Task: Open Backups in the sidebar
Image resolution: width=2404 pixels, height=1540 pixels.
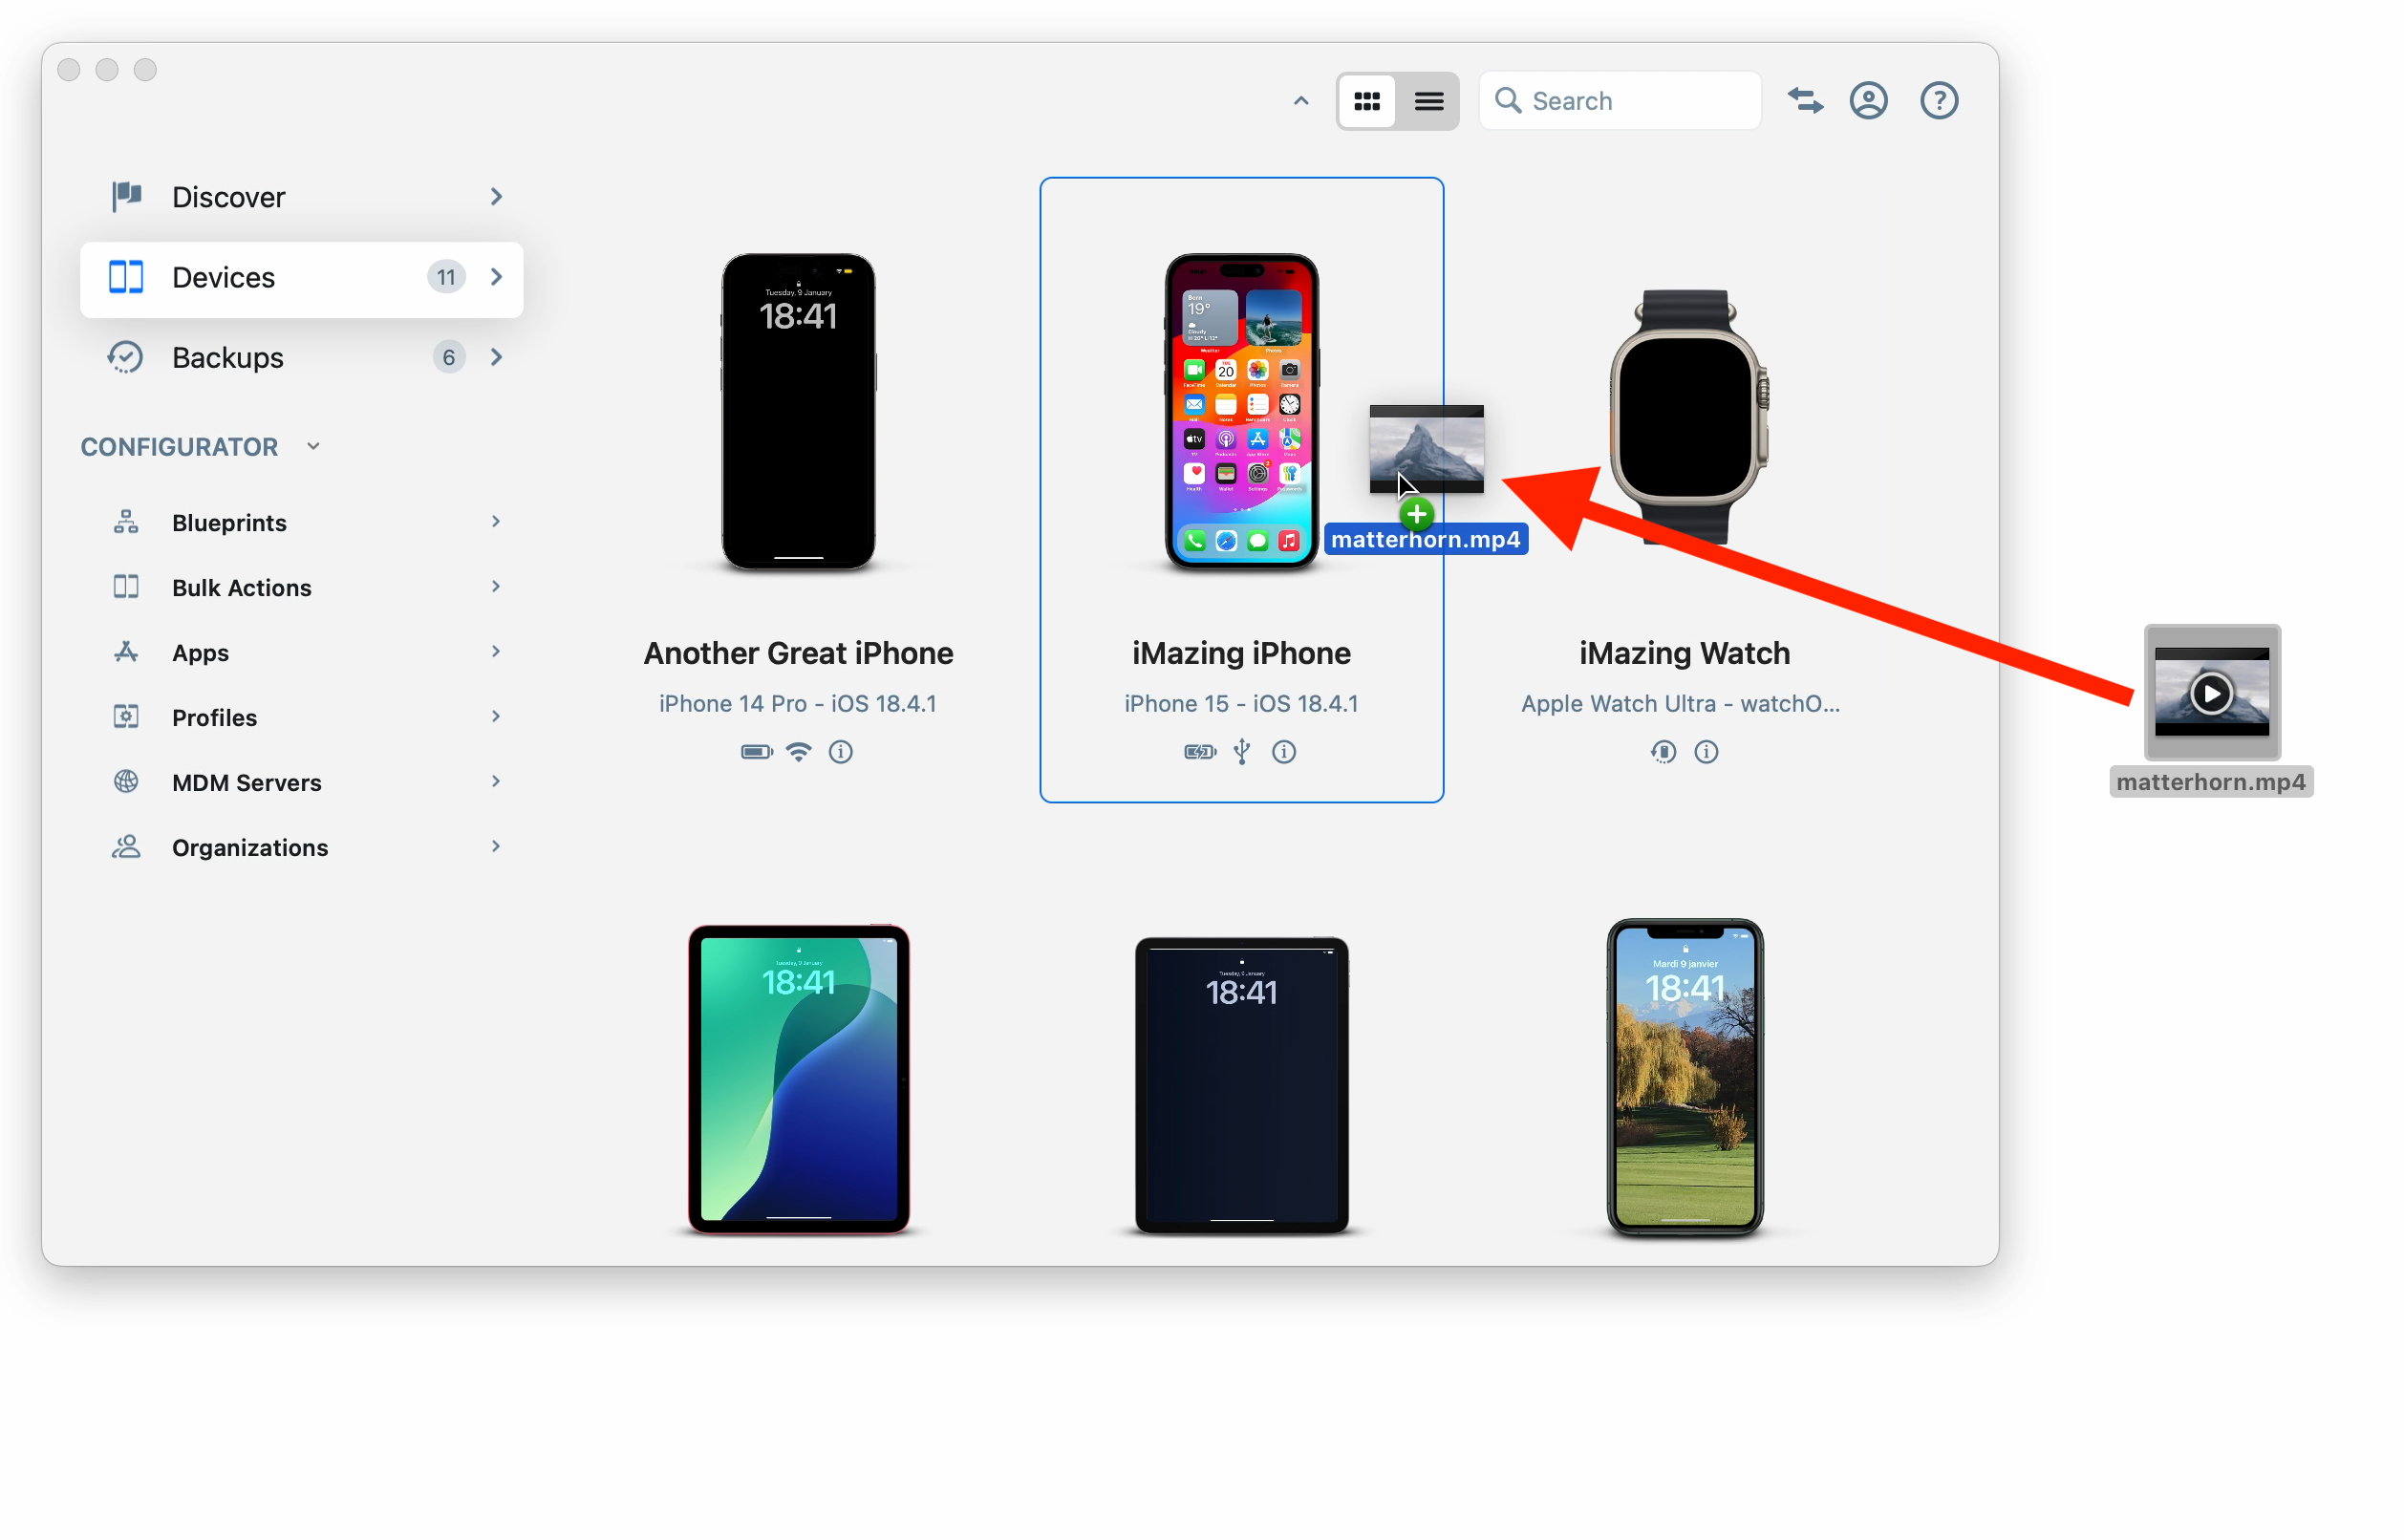Action: [228, 357]
